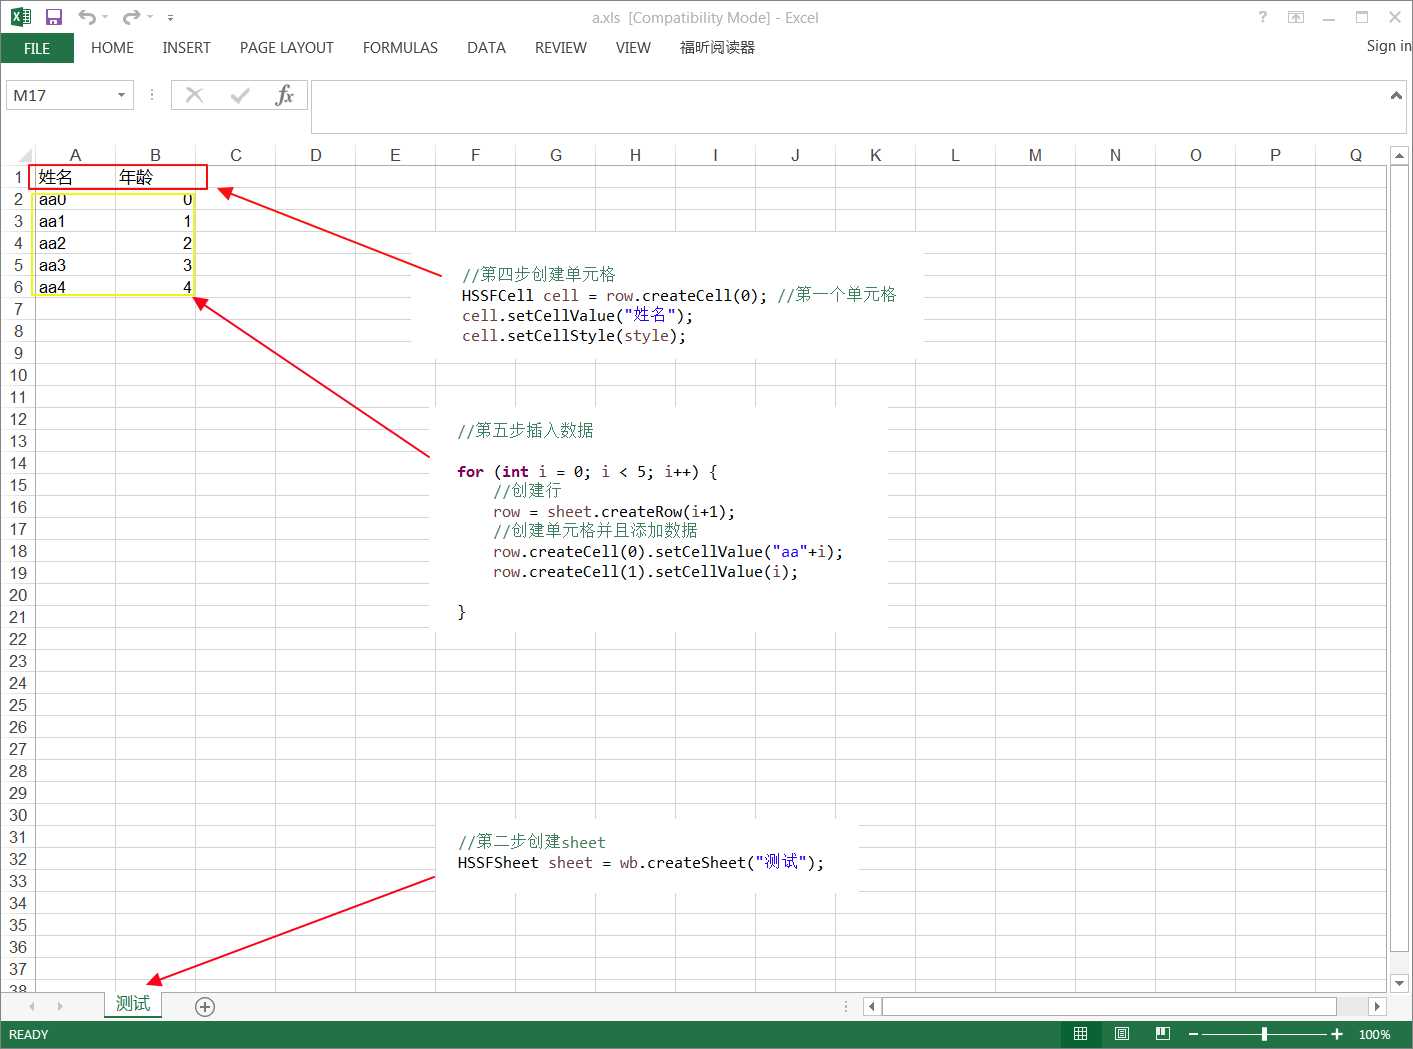
Task: Switch to the HOME ribbon tab
Action: 112,48
